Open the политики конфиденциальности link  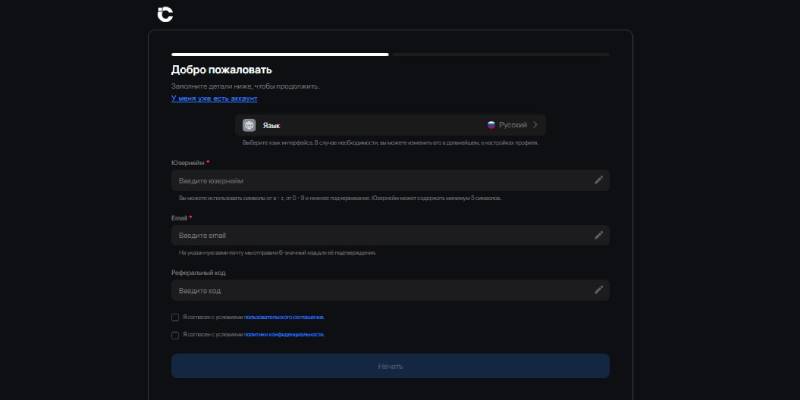(284, 335)
